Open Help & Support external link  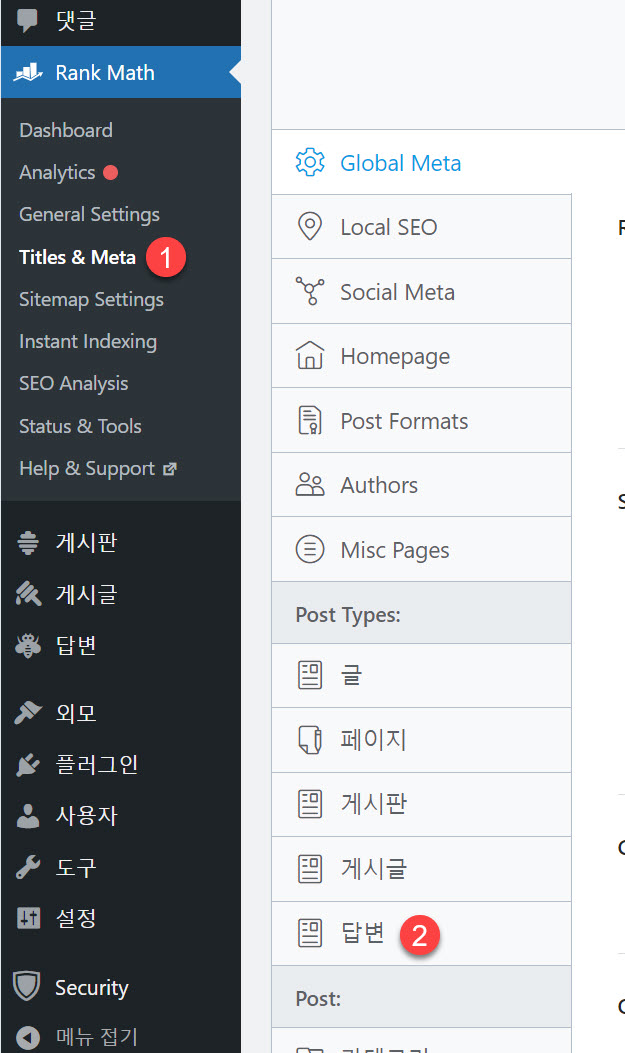(x=88, y=467)
